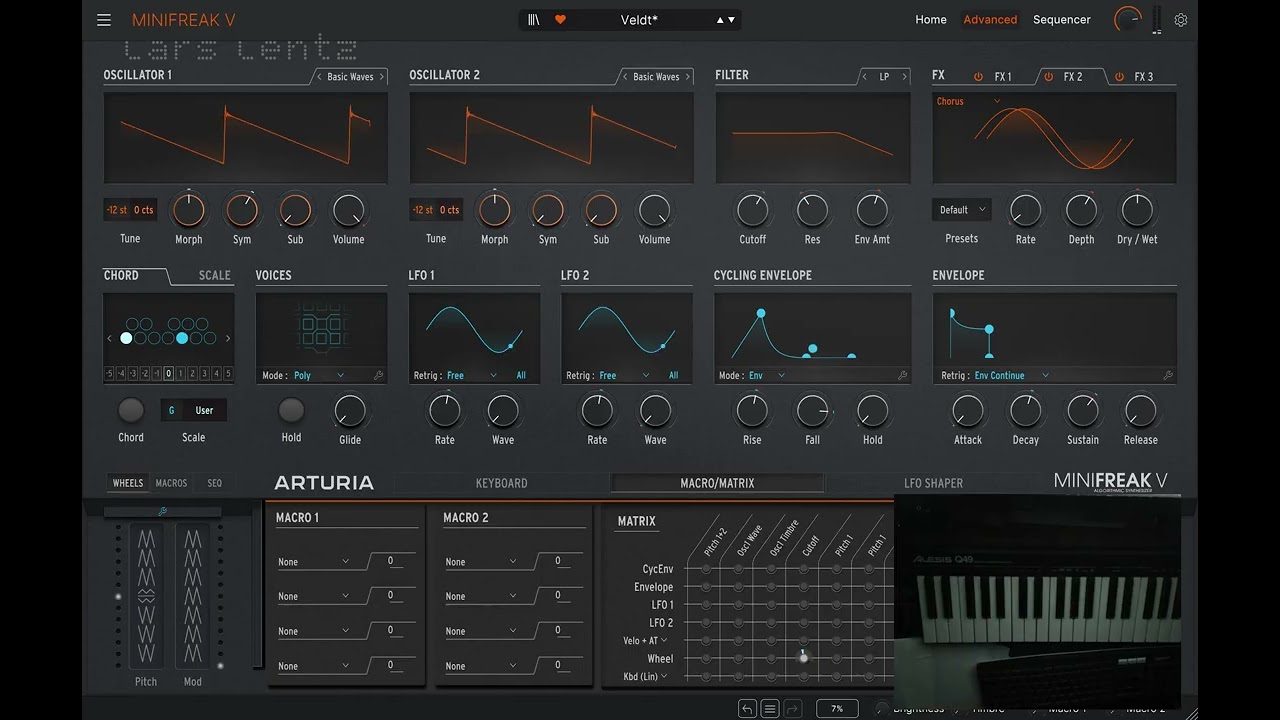Toggle matrix node for Envelope to Osc1 Timbre
The image size is (1280, 720).
pos(771,587)
